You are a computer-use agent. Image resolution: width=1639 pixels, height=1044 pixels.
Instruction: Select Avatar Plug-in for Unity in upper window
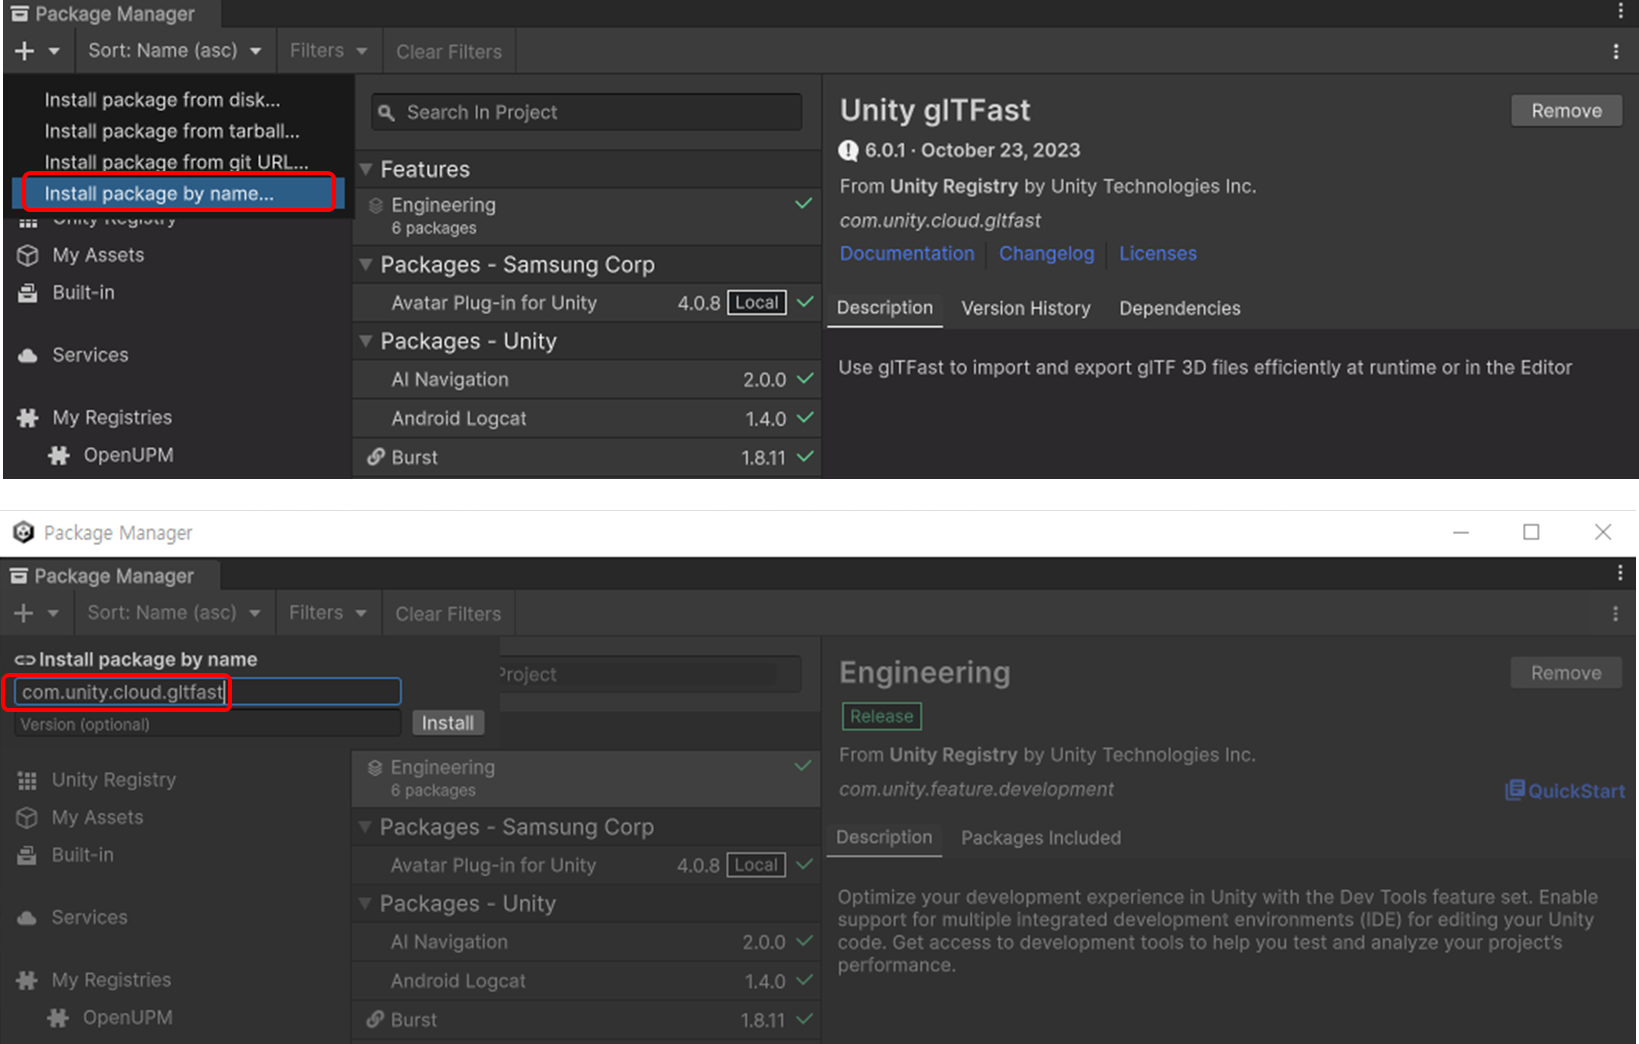pyautogui.click(x=586, y=303)
